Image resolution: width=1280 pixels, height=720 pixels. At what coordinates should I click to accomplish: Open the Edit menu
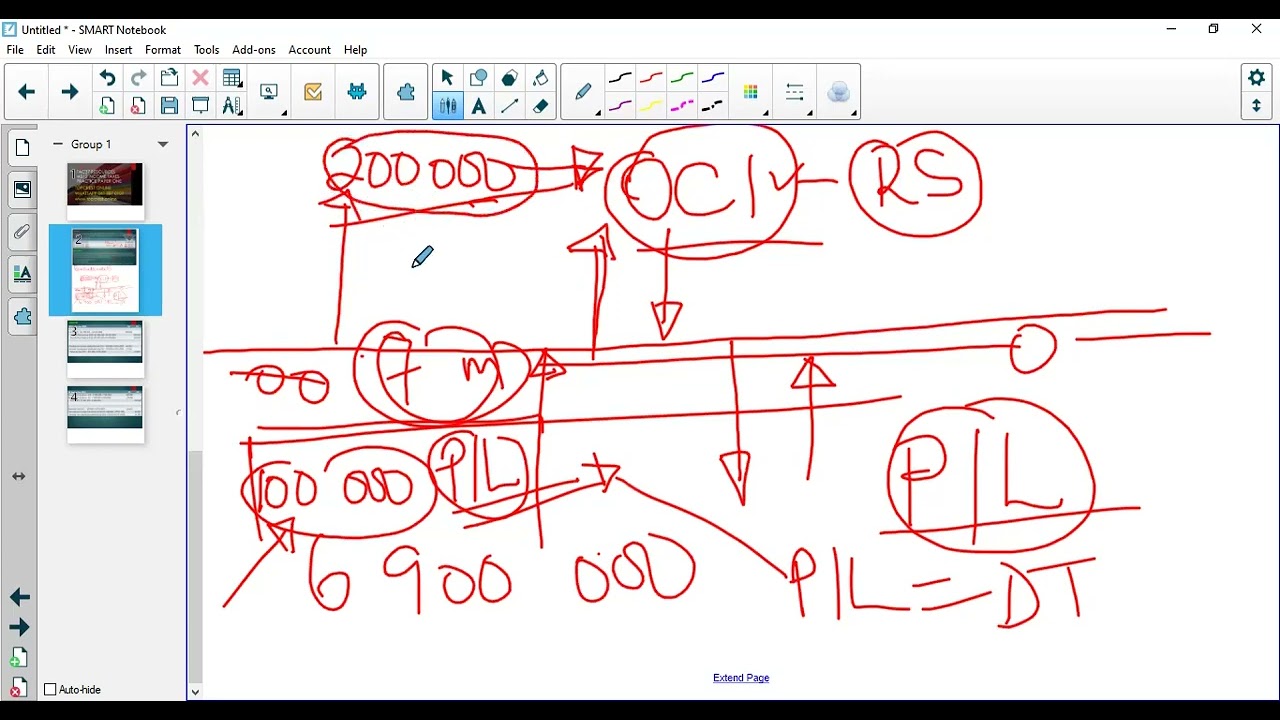pyautogui.click(x=46, y=50)
